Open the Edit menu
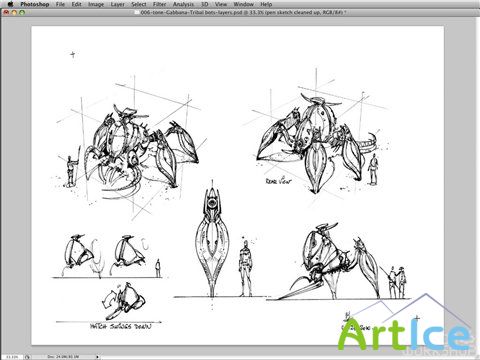Image resolution: width=480 pixels, height=360 pixels. click(x=76, y=4)
